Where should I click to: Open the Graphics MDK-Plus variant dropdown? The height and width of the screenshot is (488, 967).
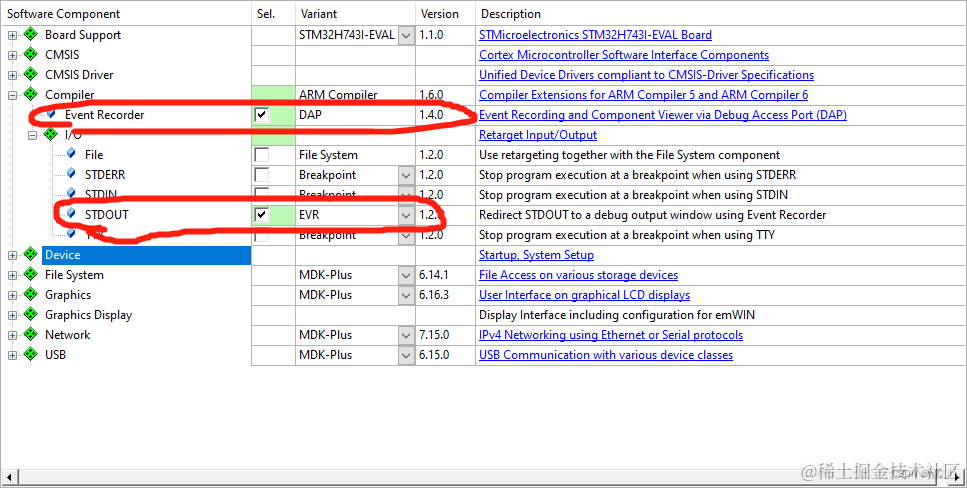click(x=406, y=295)
